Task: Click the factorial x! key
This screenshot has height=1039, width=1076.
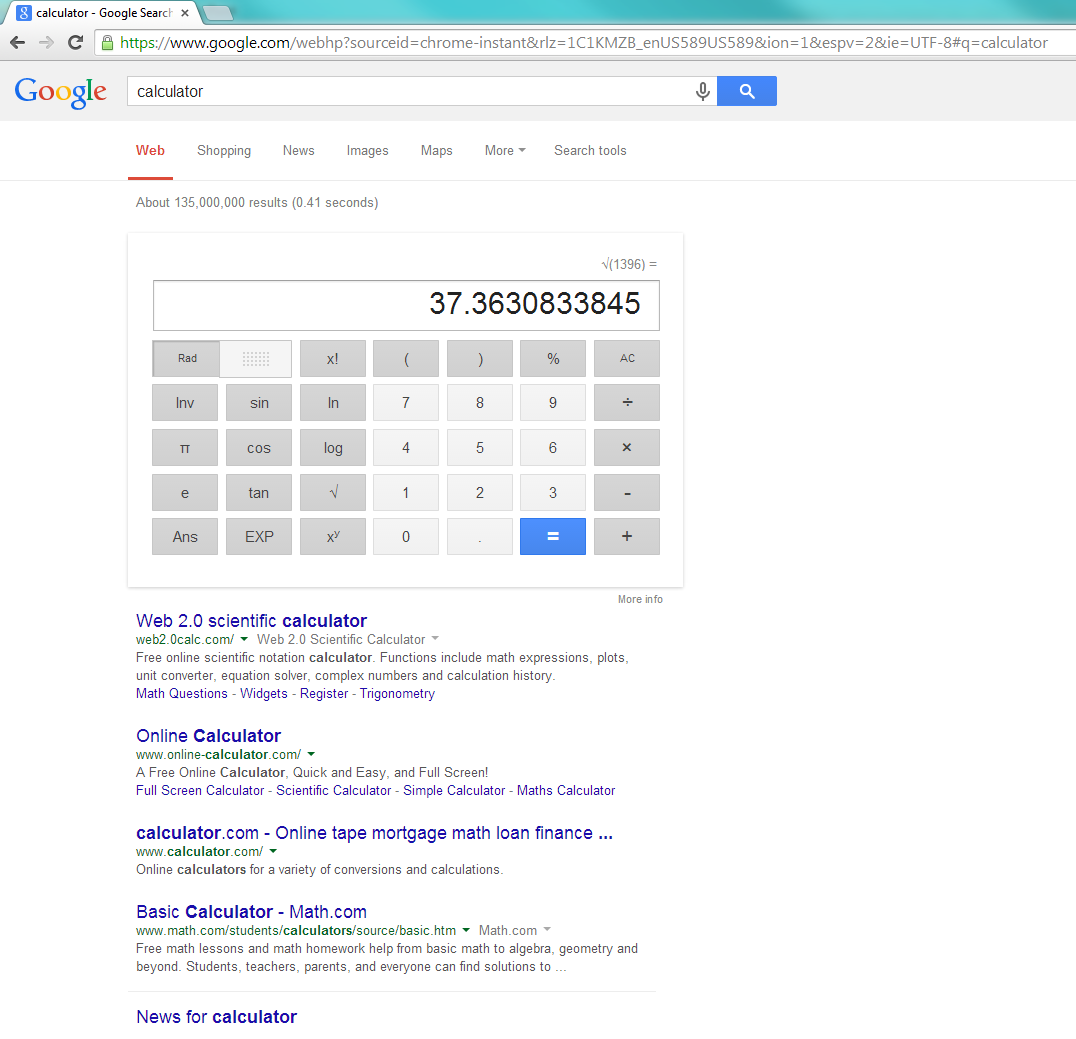Action: click(x=333, y=359)
